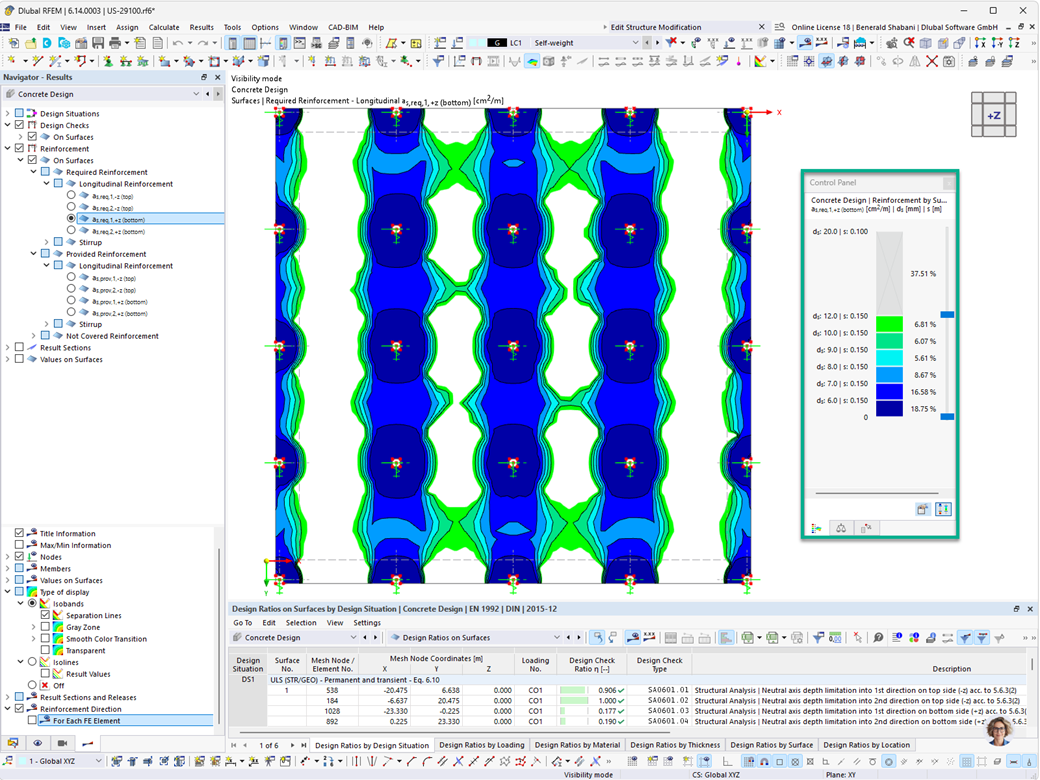Open the Concrete Design navigator dropdown
This screenshot has width=1040, height=780.
tap(196, 94)
